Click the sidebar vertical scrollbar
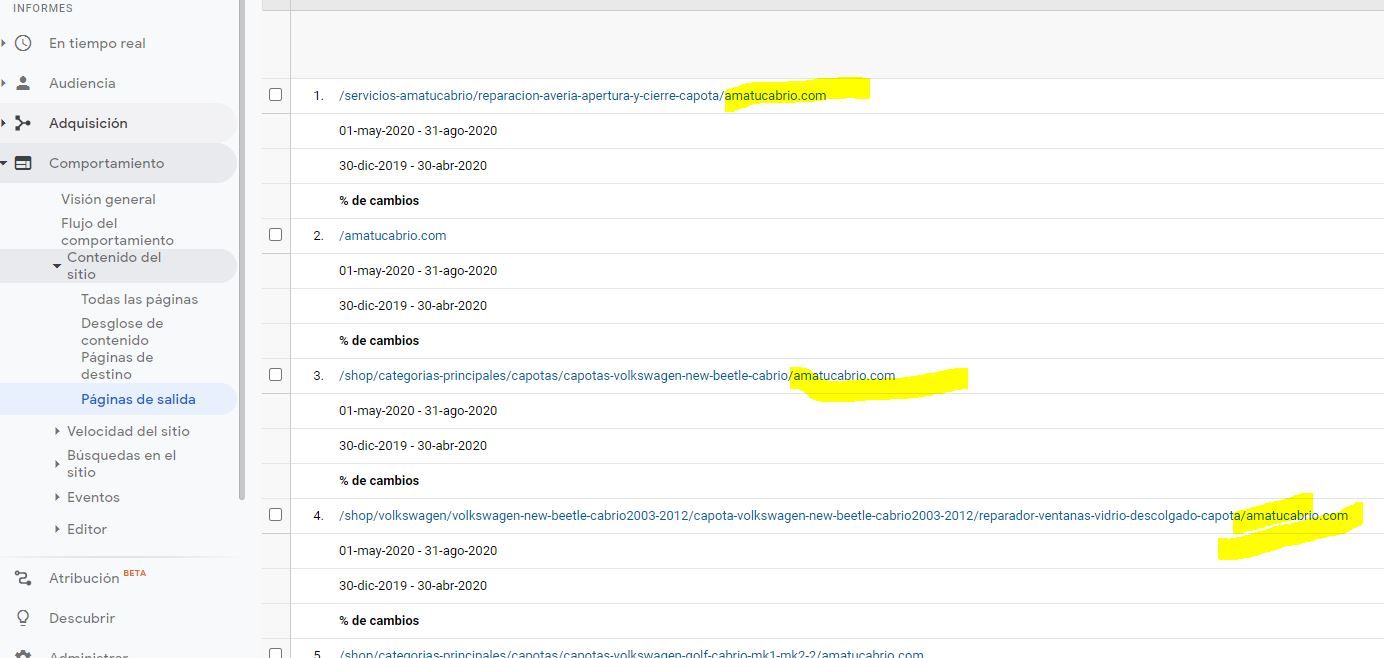 [241, 250]
